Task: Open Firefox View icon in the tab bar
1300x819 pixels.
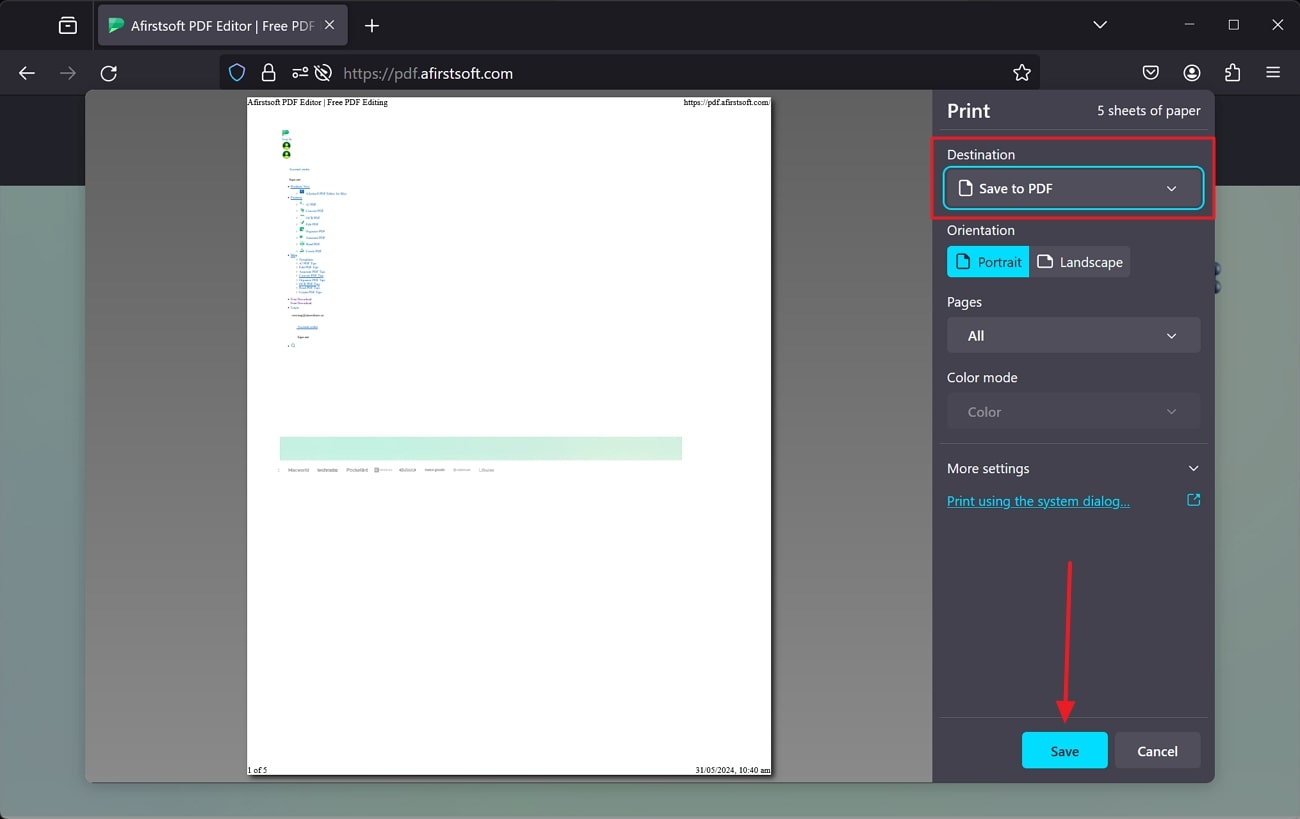Action: (68, 25)
